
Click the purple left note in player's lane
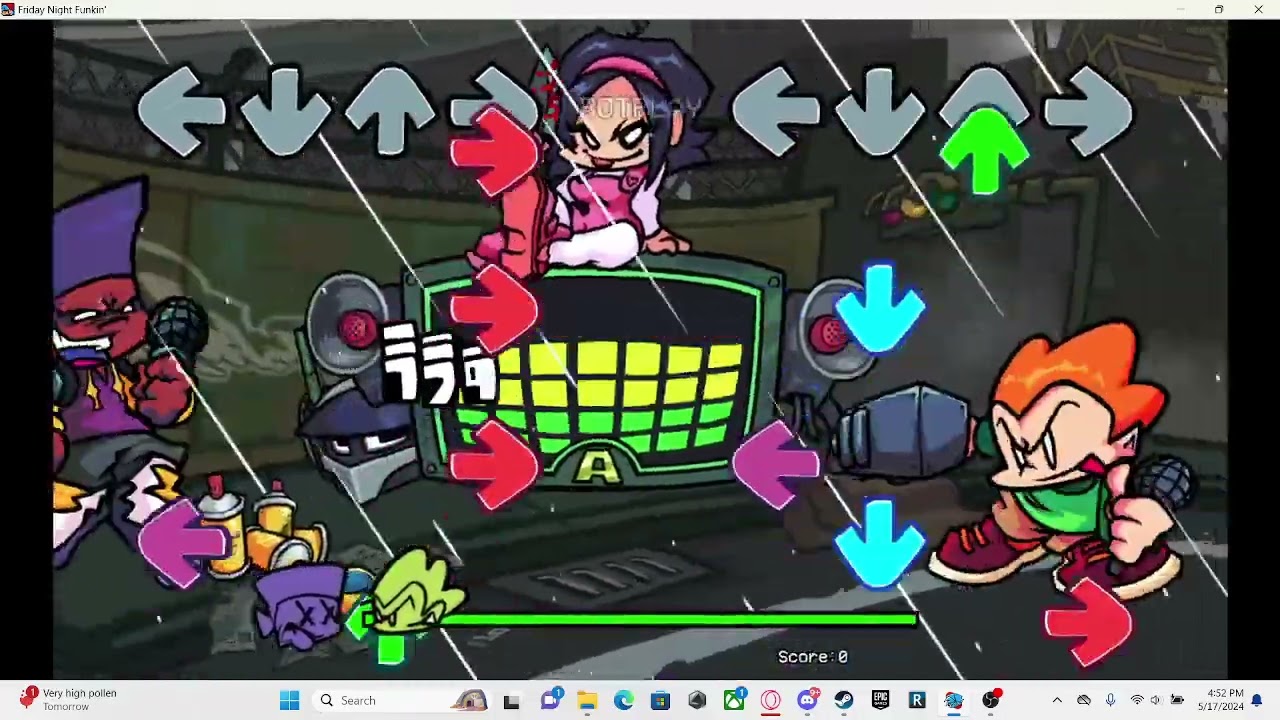click(x=776, y=465)
